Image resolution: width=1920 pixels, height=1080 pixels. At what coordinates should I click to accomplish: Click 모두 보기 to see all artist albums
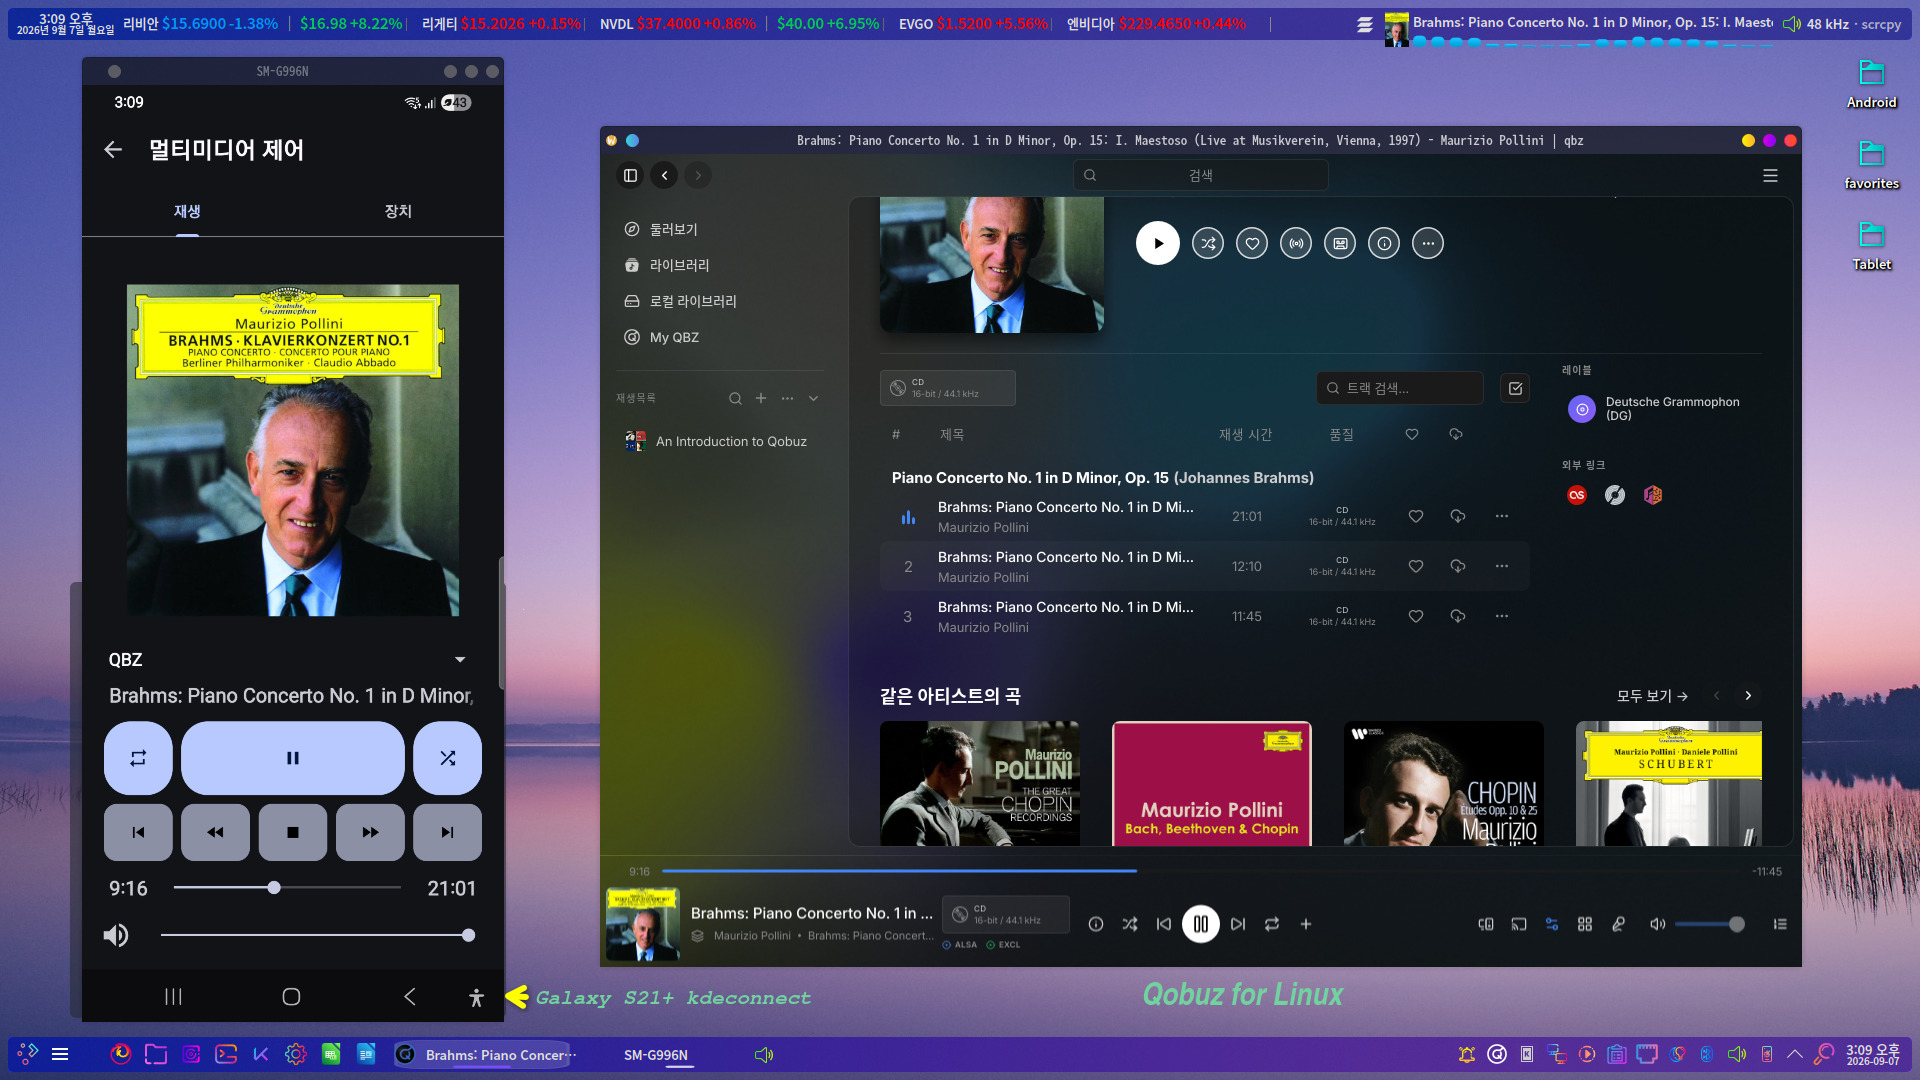(1652, 696)
